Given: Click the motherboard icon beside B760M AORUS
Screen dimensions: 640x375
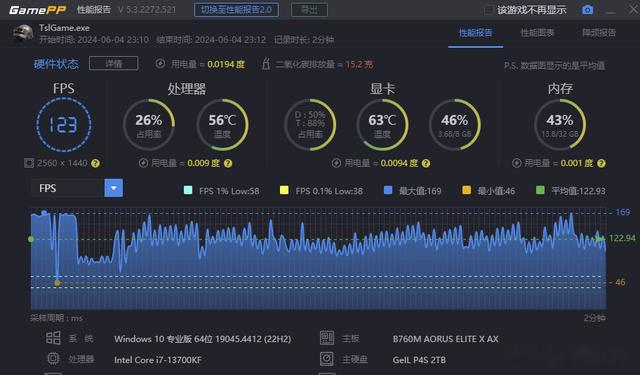Looking at the screenshot, I should (x=327, y=338).
